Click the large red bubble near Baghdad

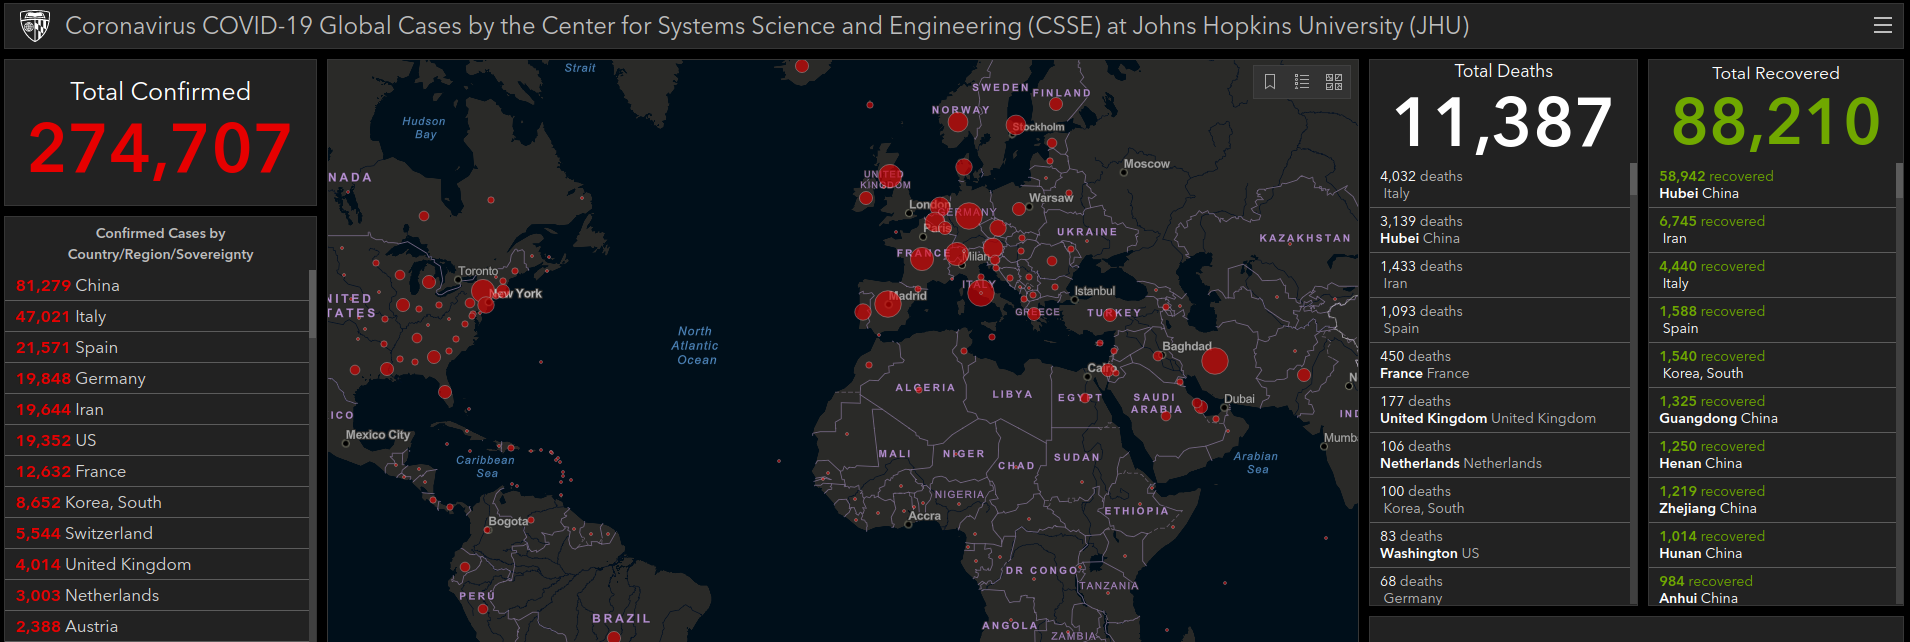tap(1214, 361)
